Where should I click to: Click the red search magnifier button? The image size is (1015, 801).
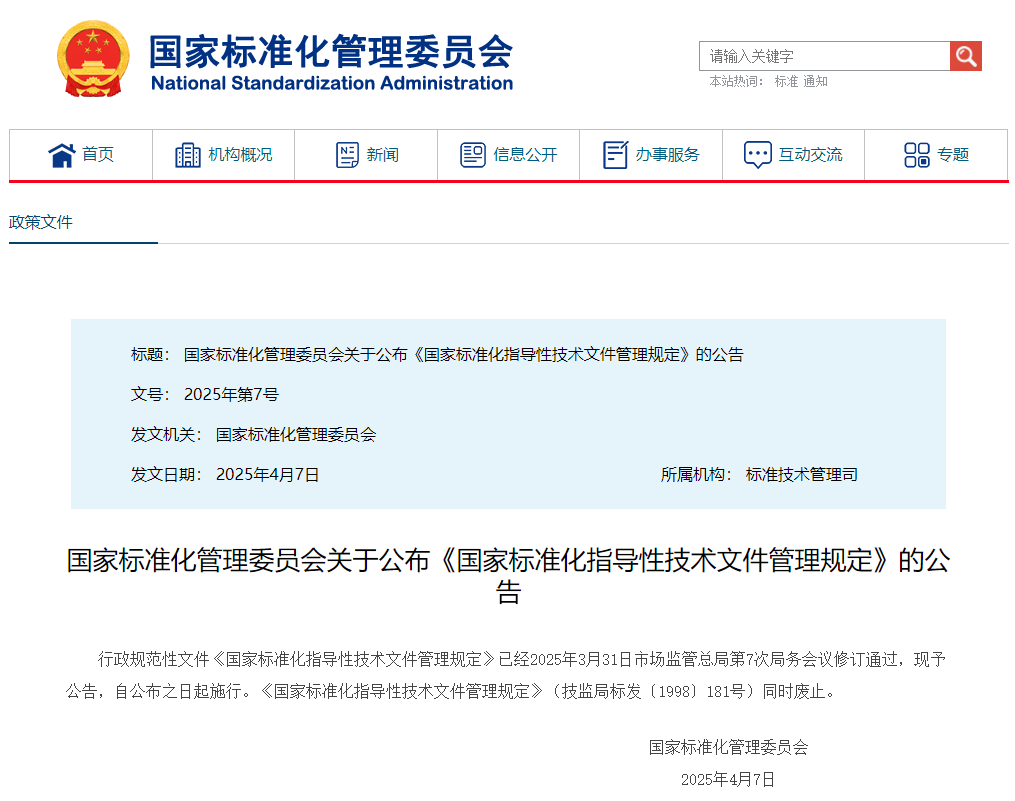[965, 56]
